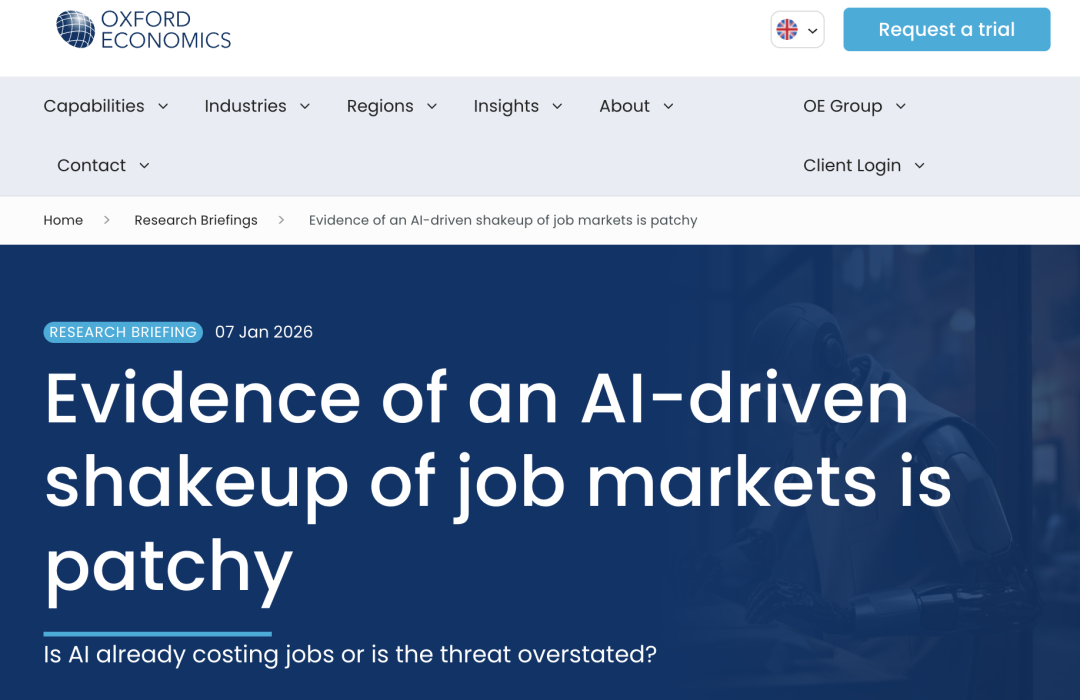
Task: Click the UK flag language icon
Action: pos(787,30)
